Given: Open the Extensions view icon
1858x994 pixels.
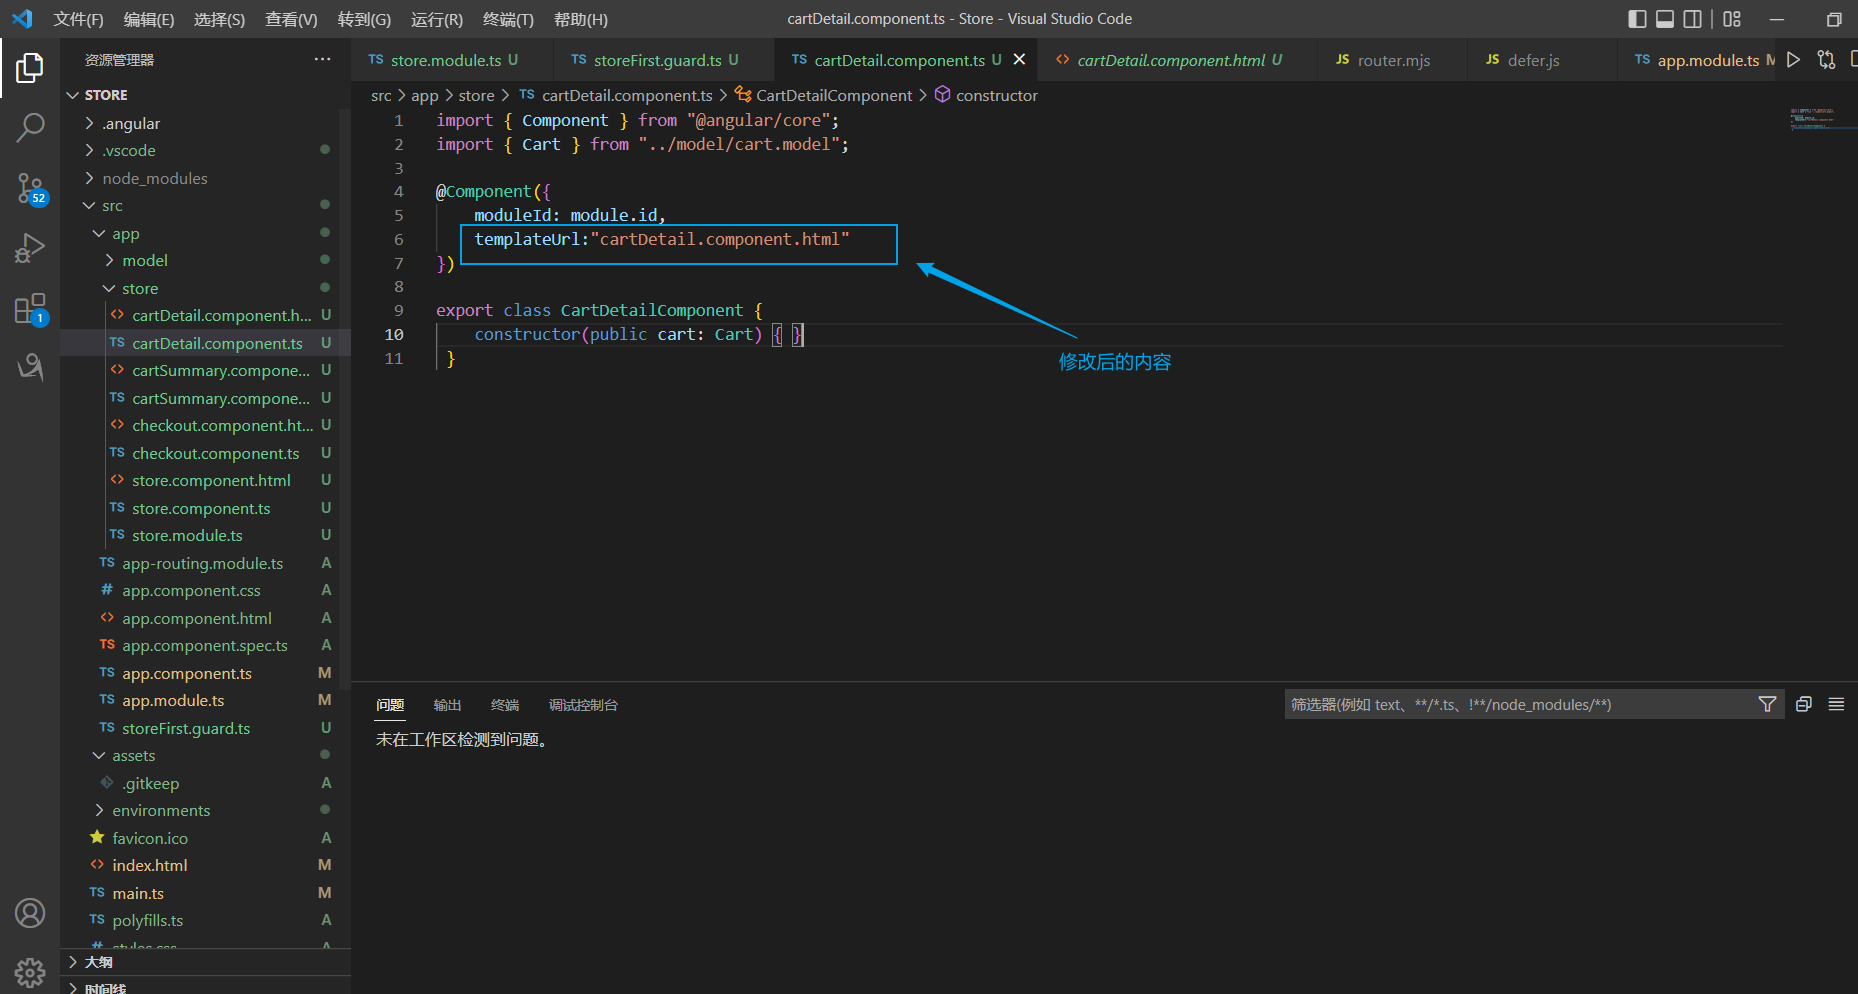Looking at the screenshot, I should [x=30, y=309].
